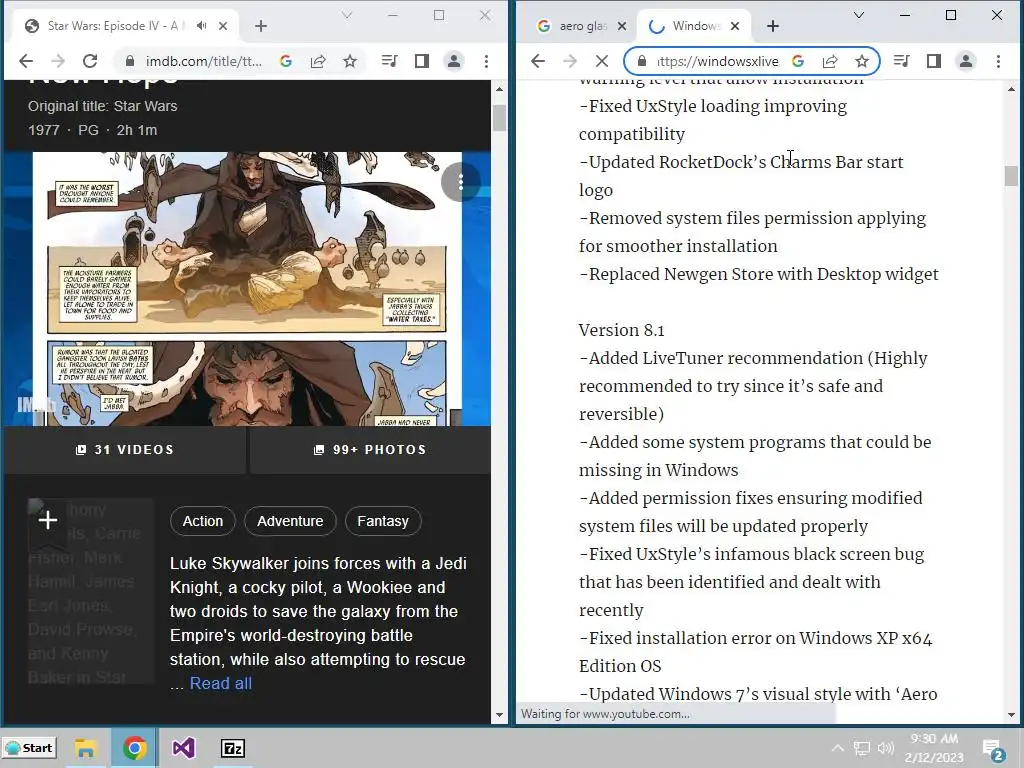Open profile avatar in windowsxlive window

(x=965, y=61)
